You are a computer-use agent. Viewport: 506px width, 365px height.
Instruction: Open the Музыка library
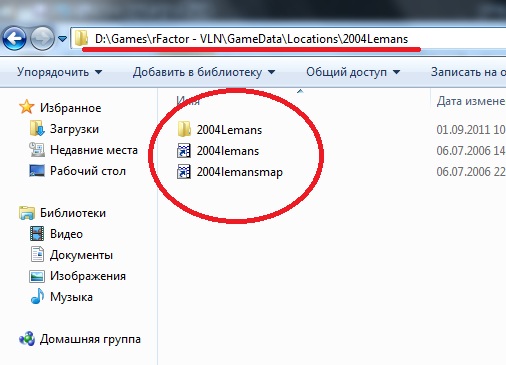[x=71, y=297]
